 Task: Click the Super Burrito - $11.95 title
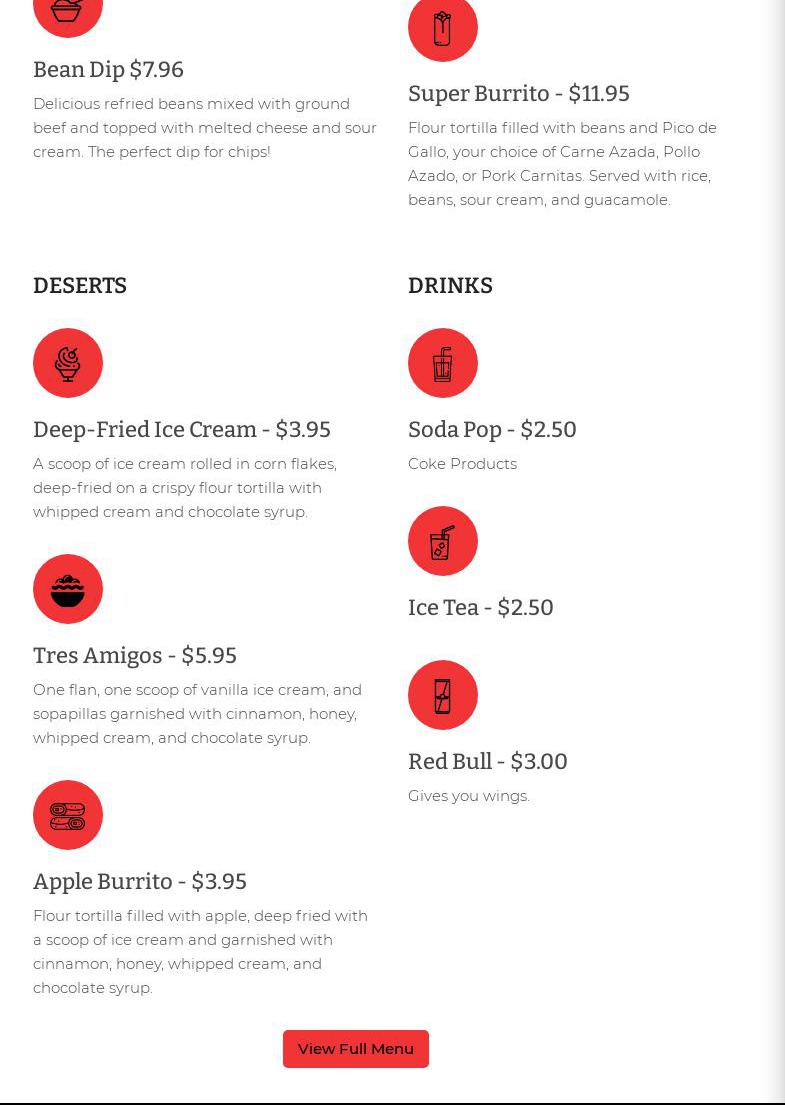(x=518, y=94)
